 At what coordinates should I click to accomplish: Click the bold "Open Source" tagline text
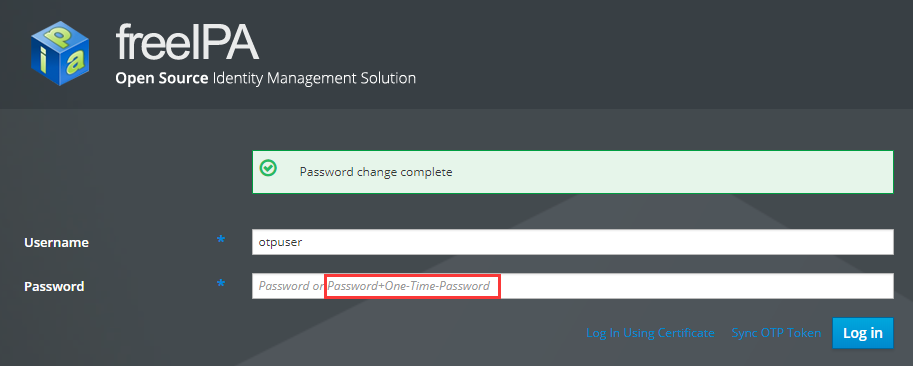161,78
